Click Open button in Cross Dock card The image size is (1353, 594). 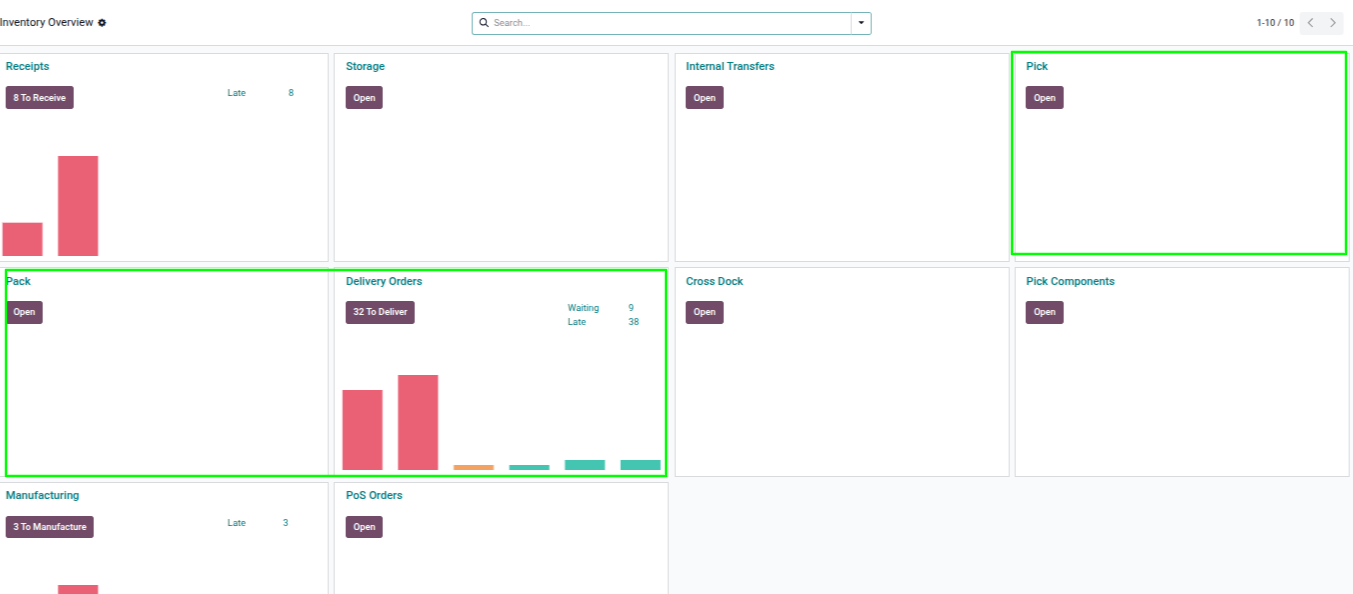click(x=705, y=312)
